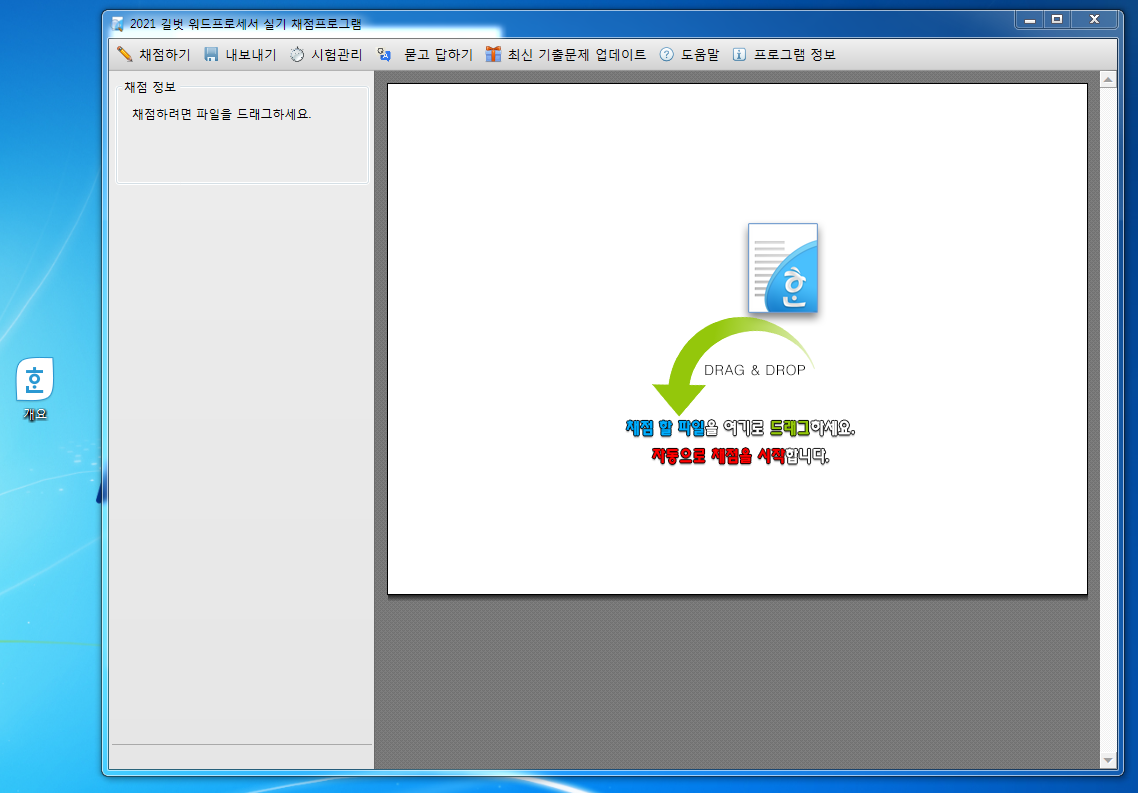The width and height of the screenshot is (1138, 793).
Task: Open 도움말 with the question mark icon
Action: [x=666, y=54]
